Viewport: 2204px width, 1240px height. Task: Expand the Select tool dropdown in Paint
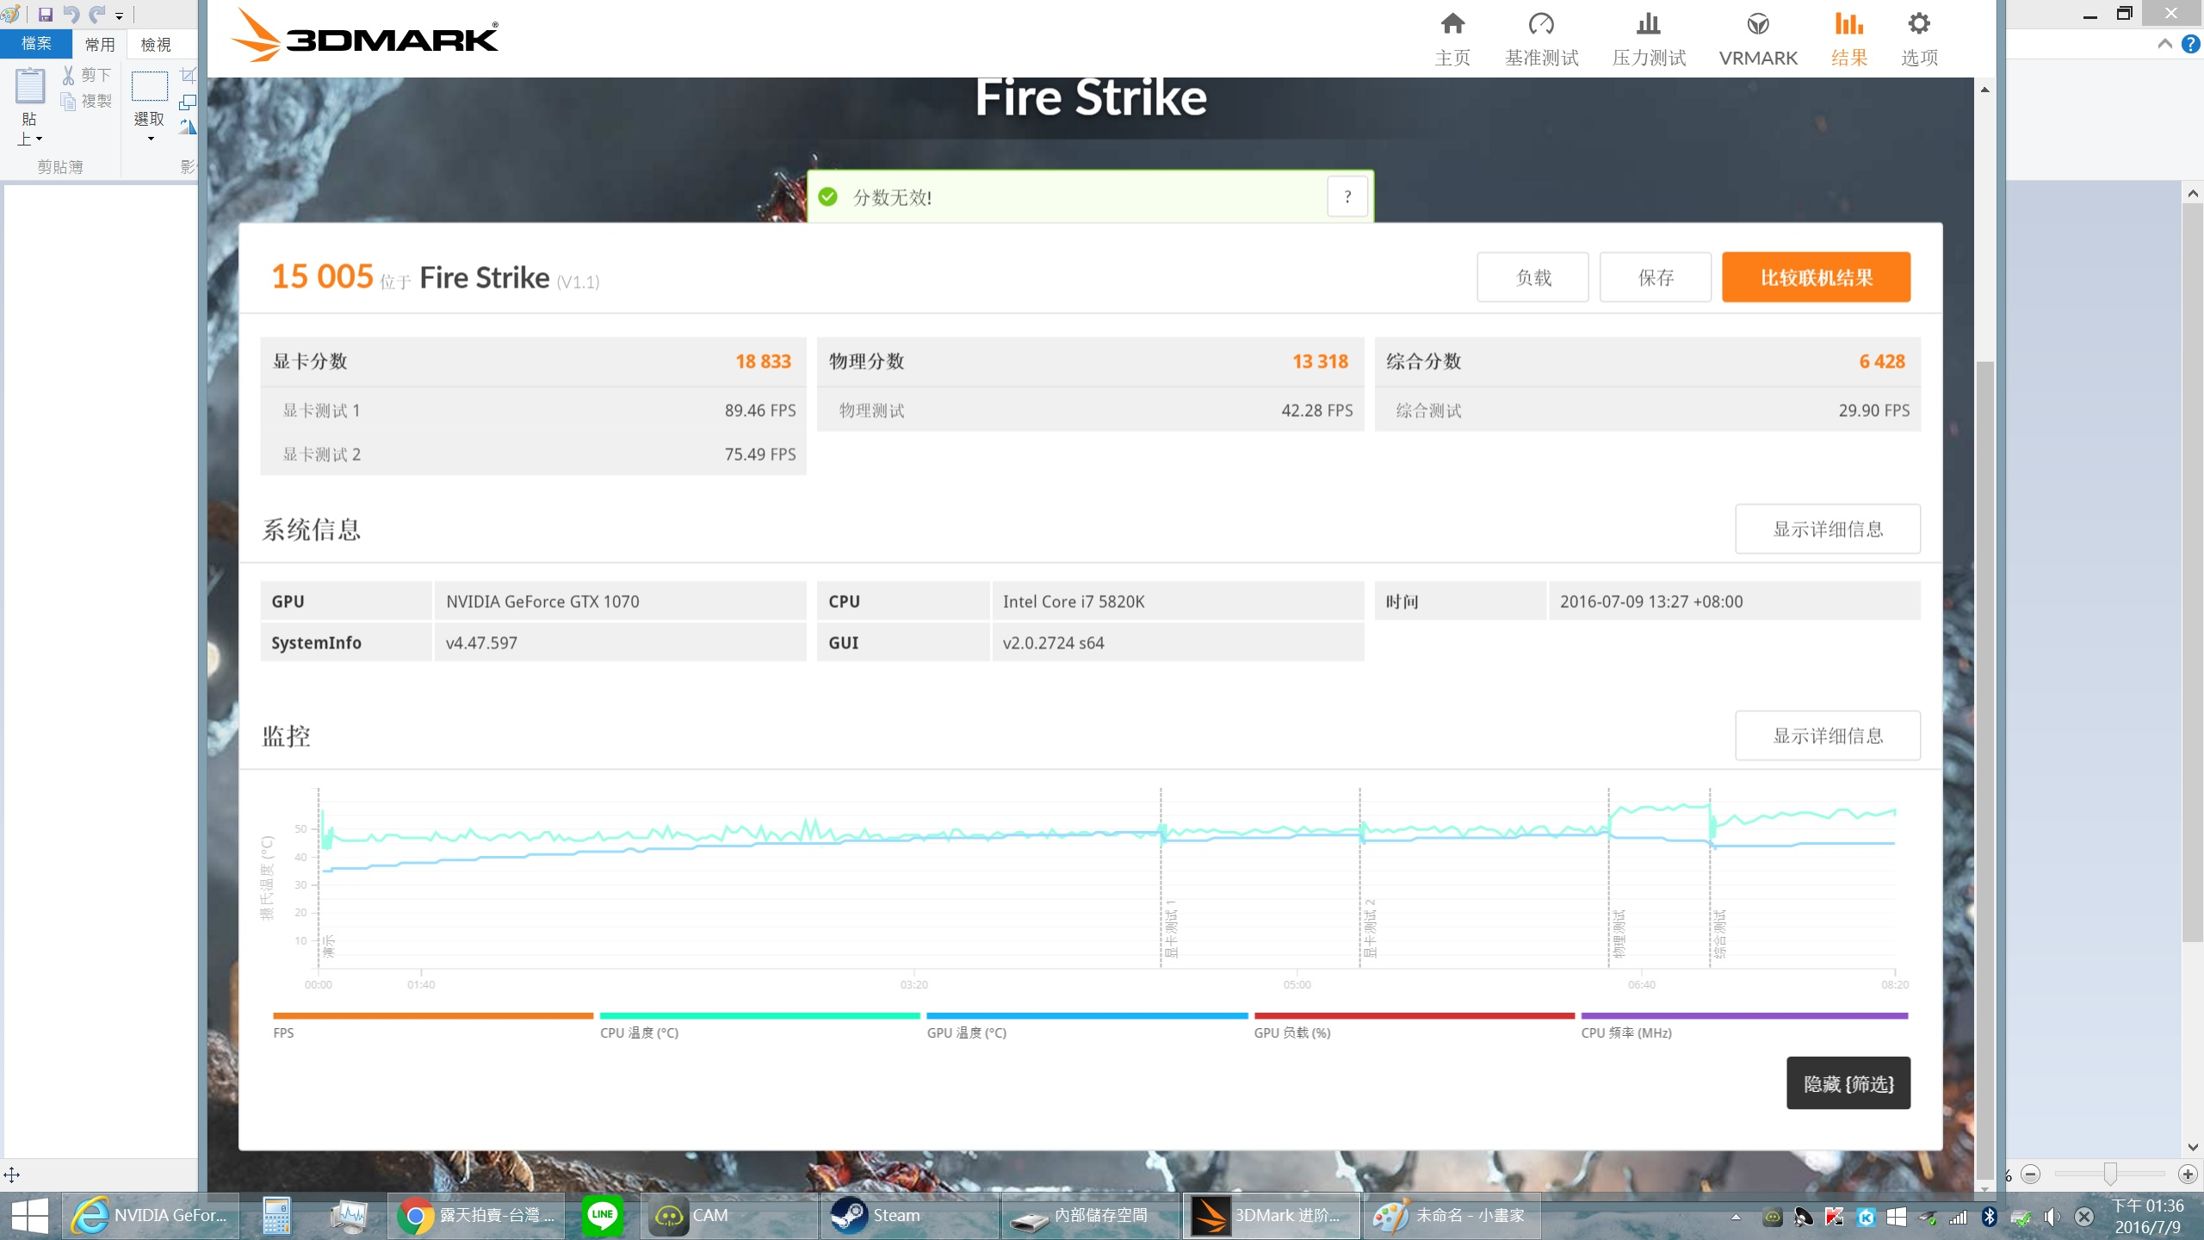click(x=150, y=139)
